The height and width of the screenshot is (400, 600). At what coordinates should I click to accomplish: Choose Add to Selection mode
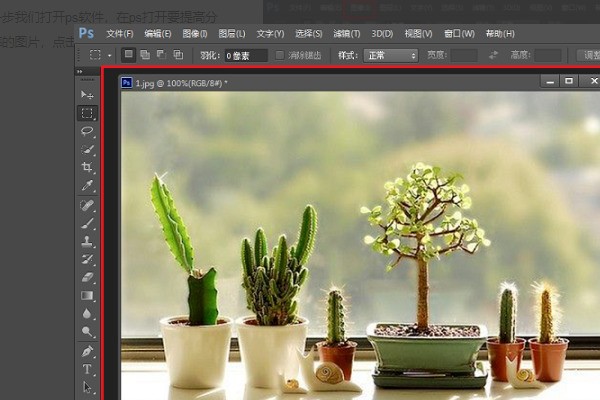145,55
